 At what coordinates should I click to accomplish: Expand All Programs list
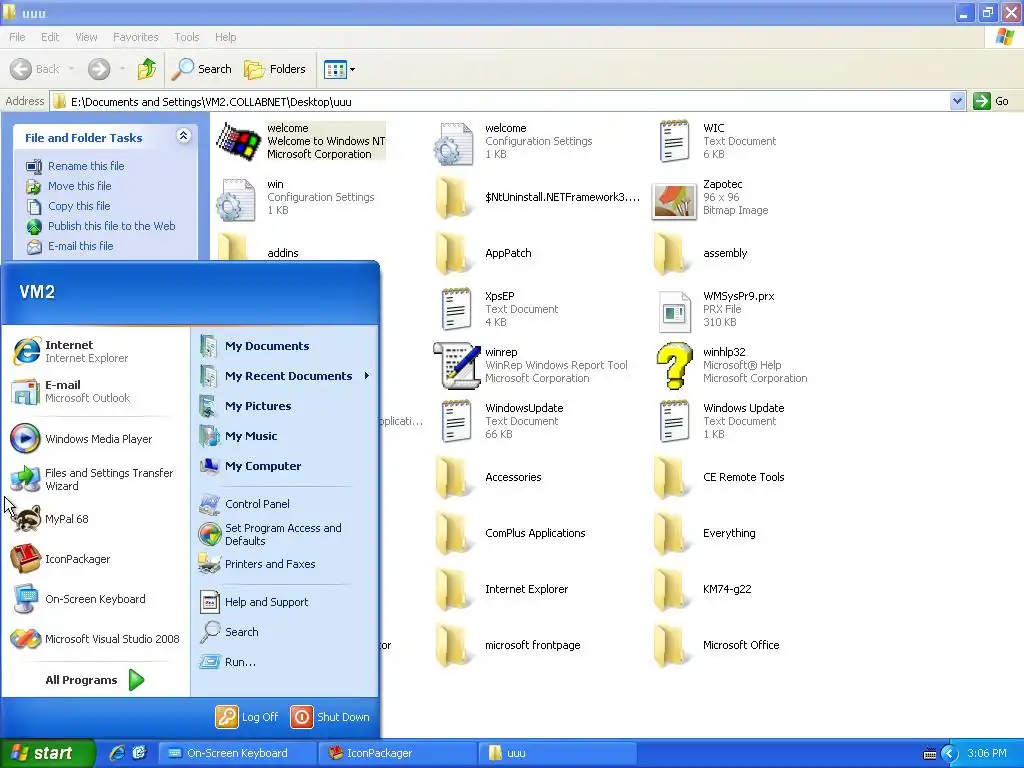point(94,680)
